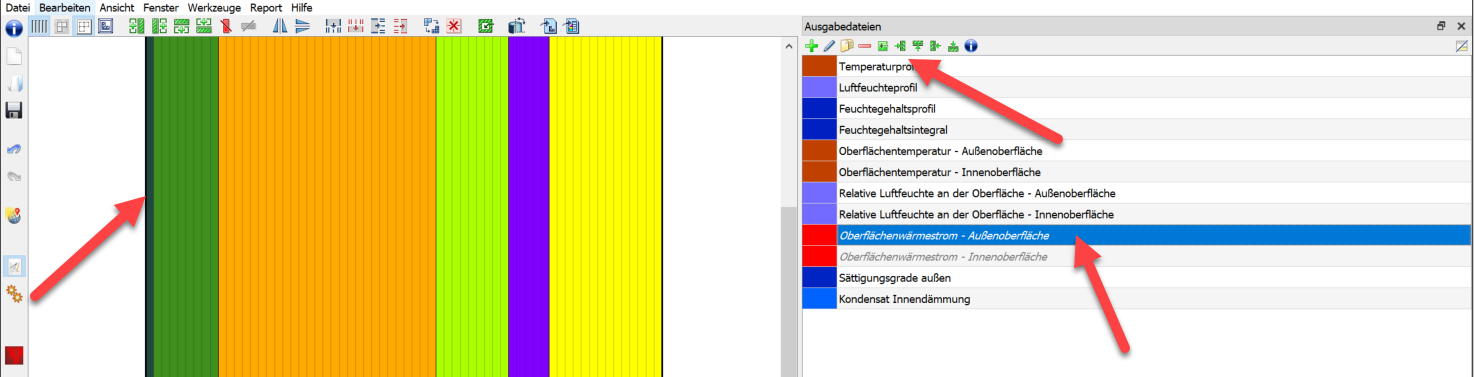The width and height of the screenshot is (1474, 377).
Task: Open the Report menu
Action: pyautogui.click(x=266, y=7)
